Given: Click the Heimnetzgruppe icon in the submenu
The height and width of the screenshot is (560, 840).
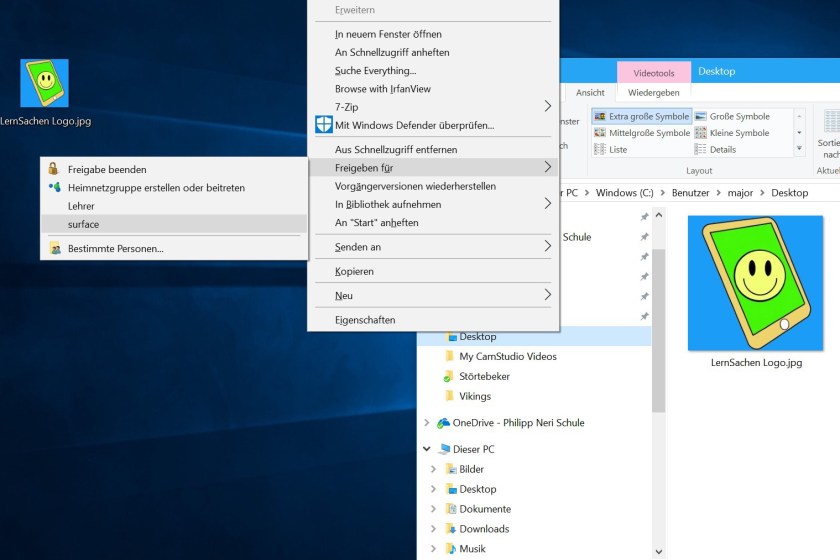Looking at the screenshot, I should (54, 187).
